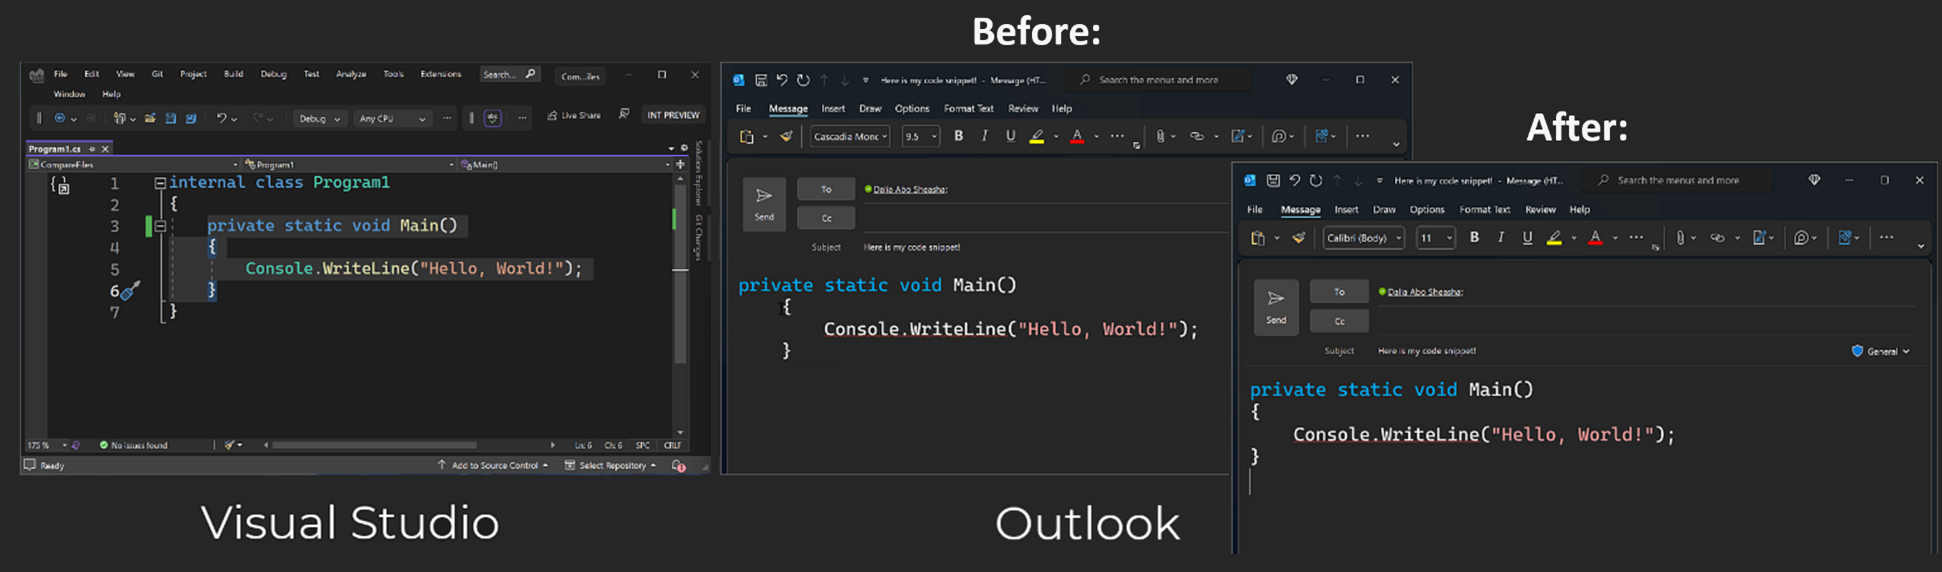Click Add to Source Control button

[493, 466]
